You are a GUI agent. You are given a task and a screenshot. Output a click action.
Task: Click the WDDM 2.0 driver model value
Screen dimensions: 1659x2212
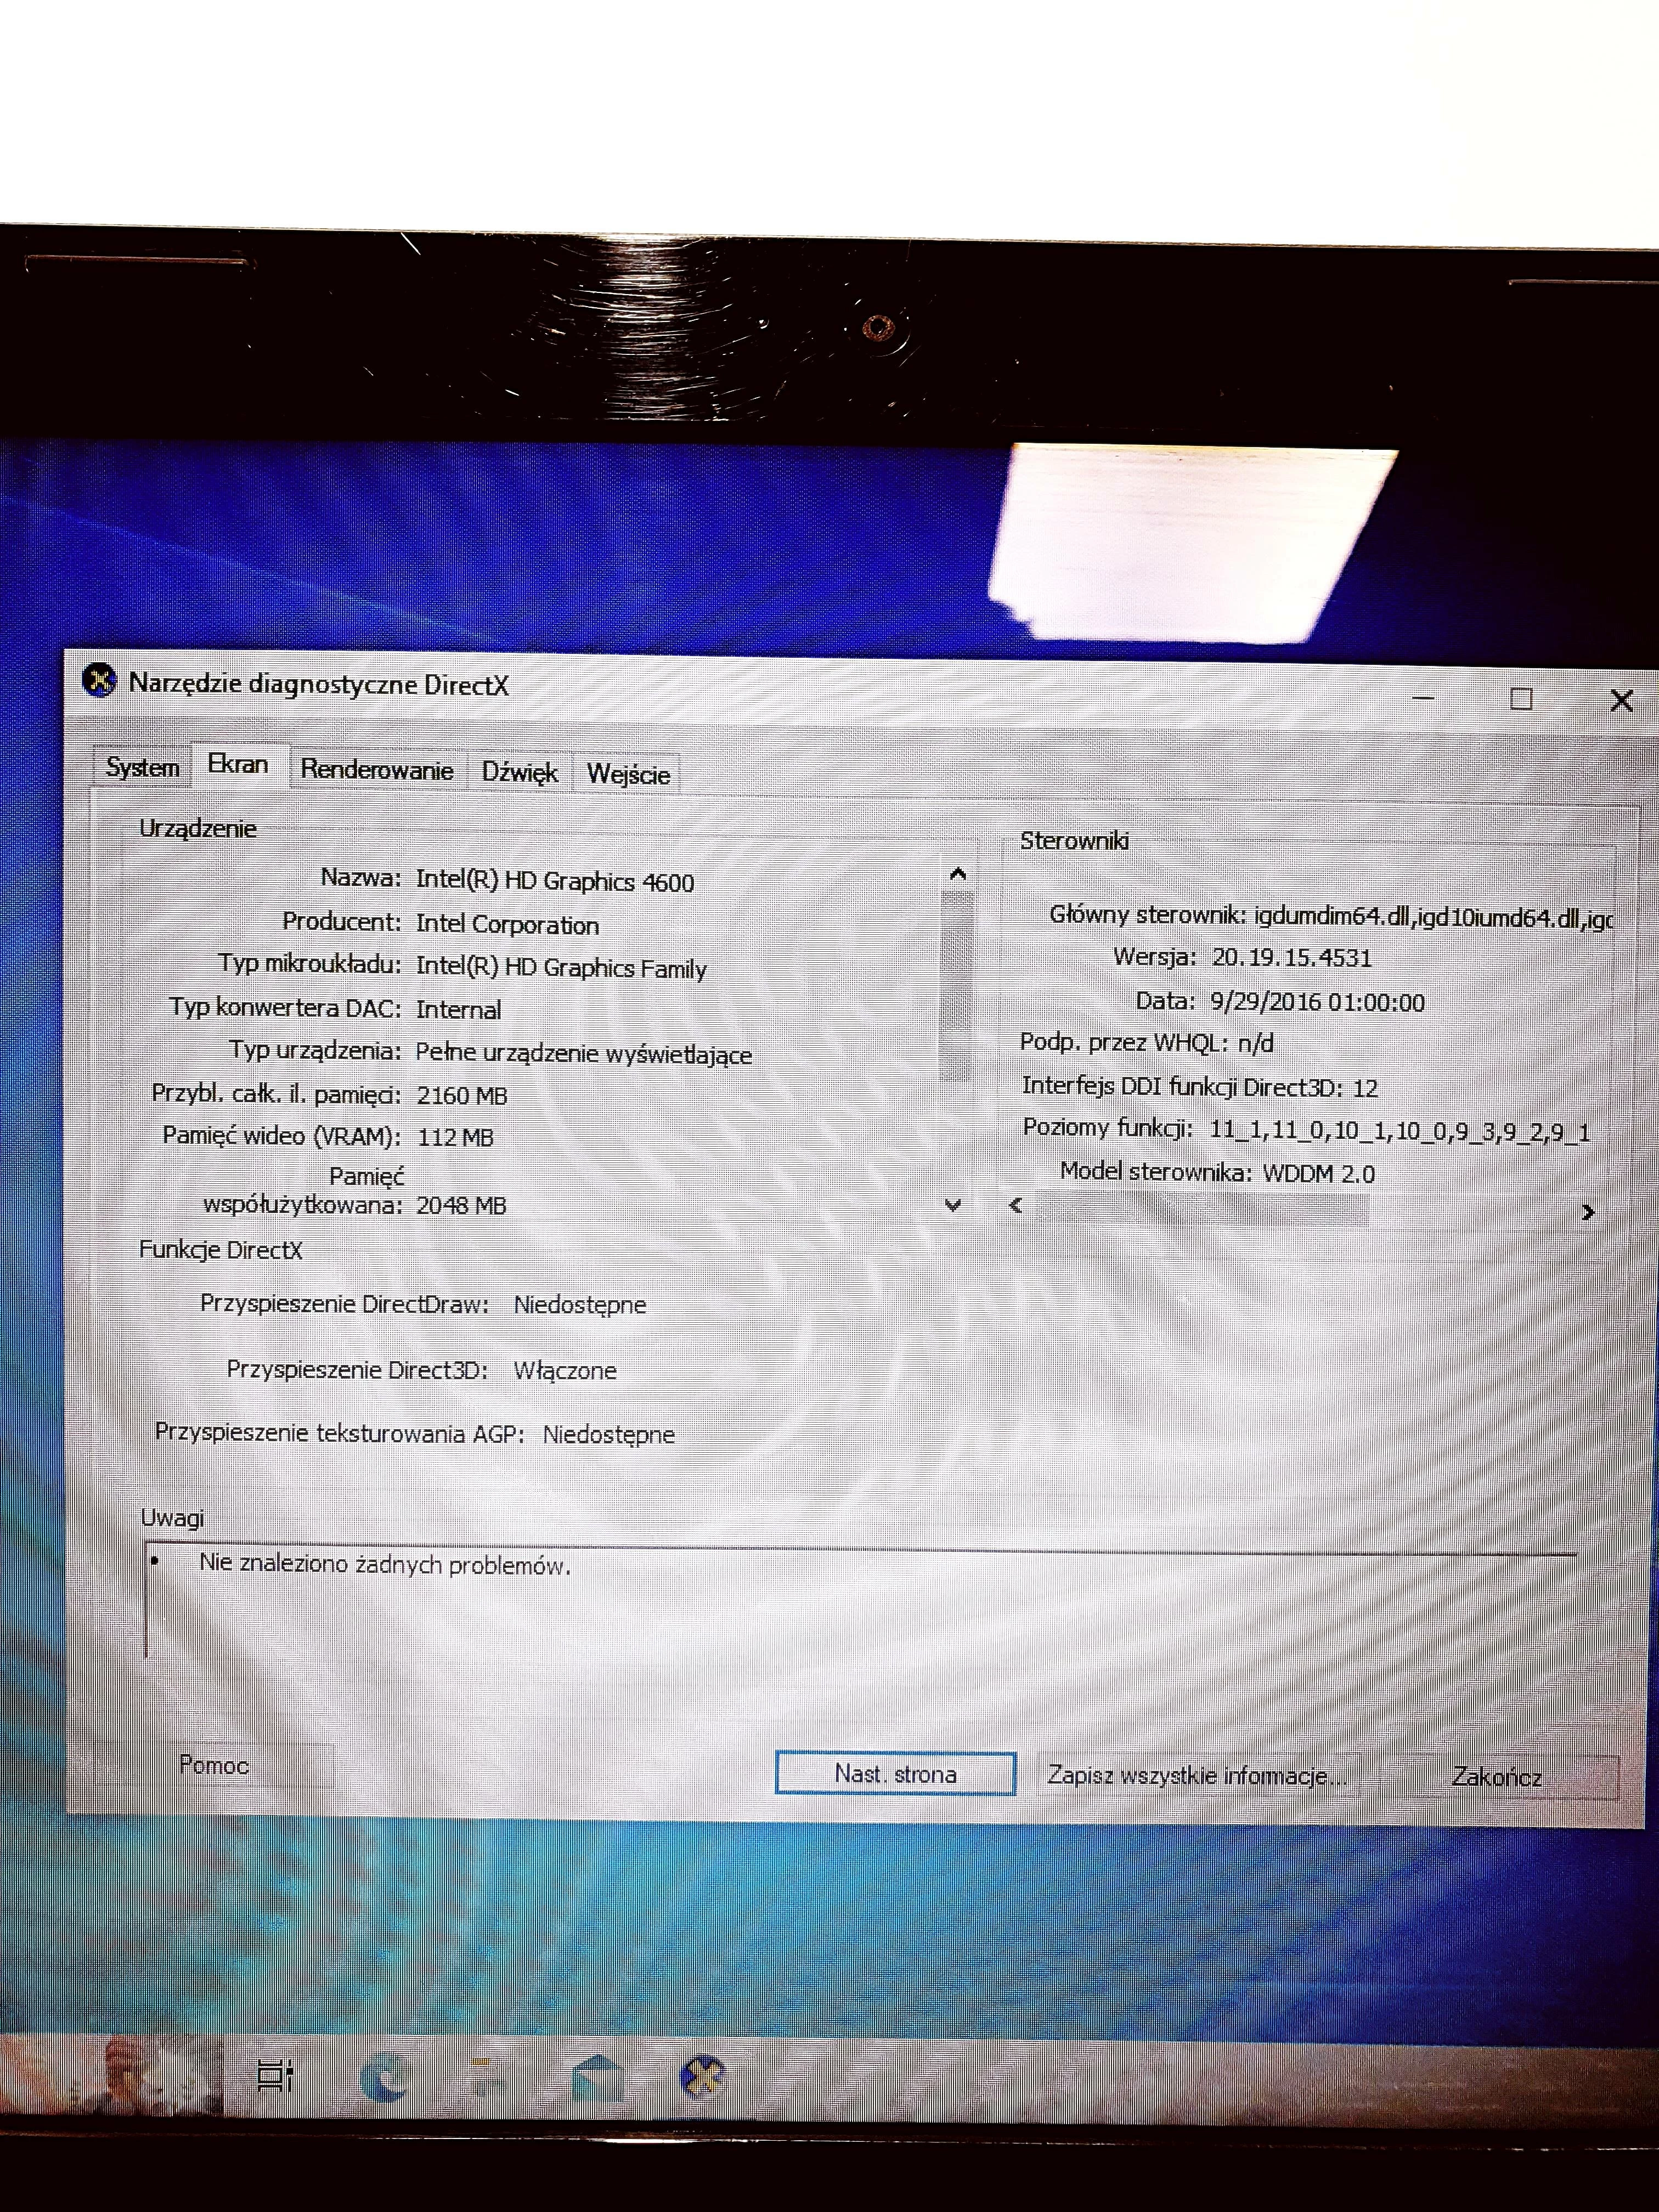(x=1319, y=1174)
